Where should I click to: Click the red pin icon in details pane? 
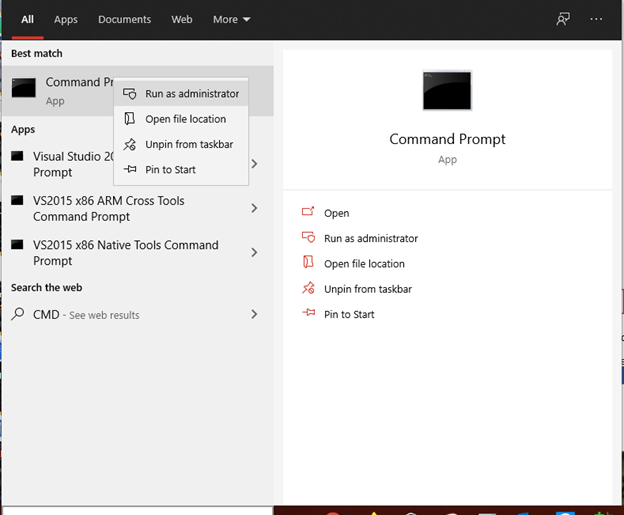pos(308,312)
